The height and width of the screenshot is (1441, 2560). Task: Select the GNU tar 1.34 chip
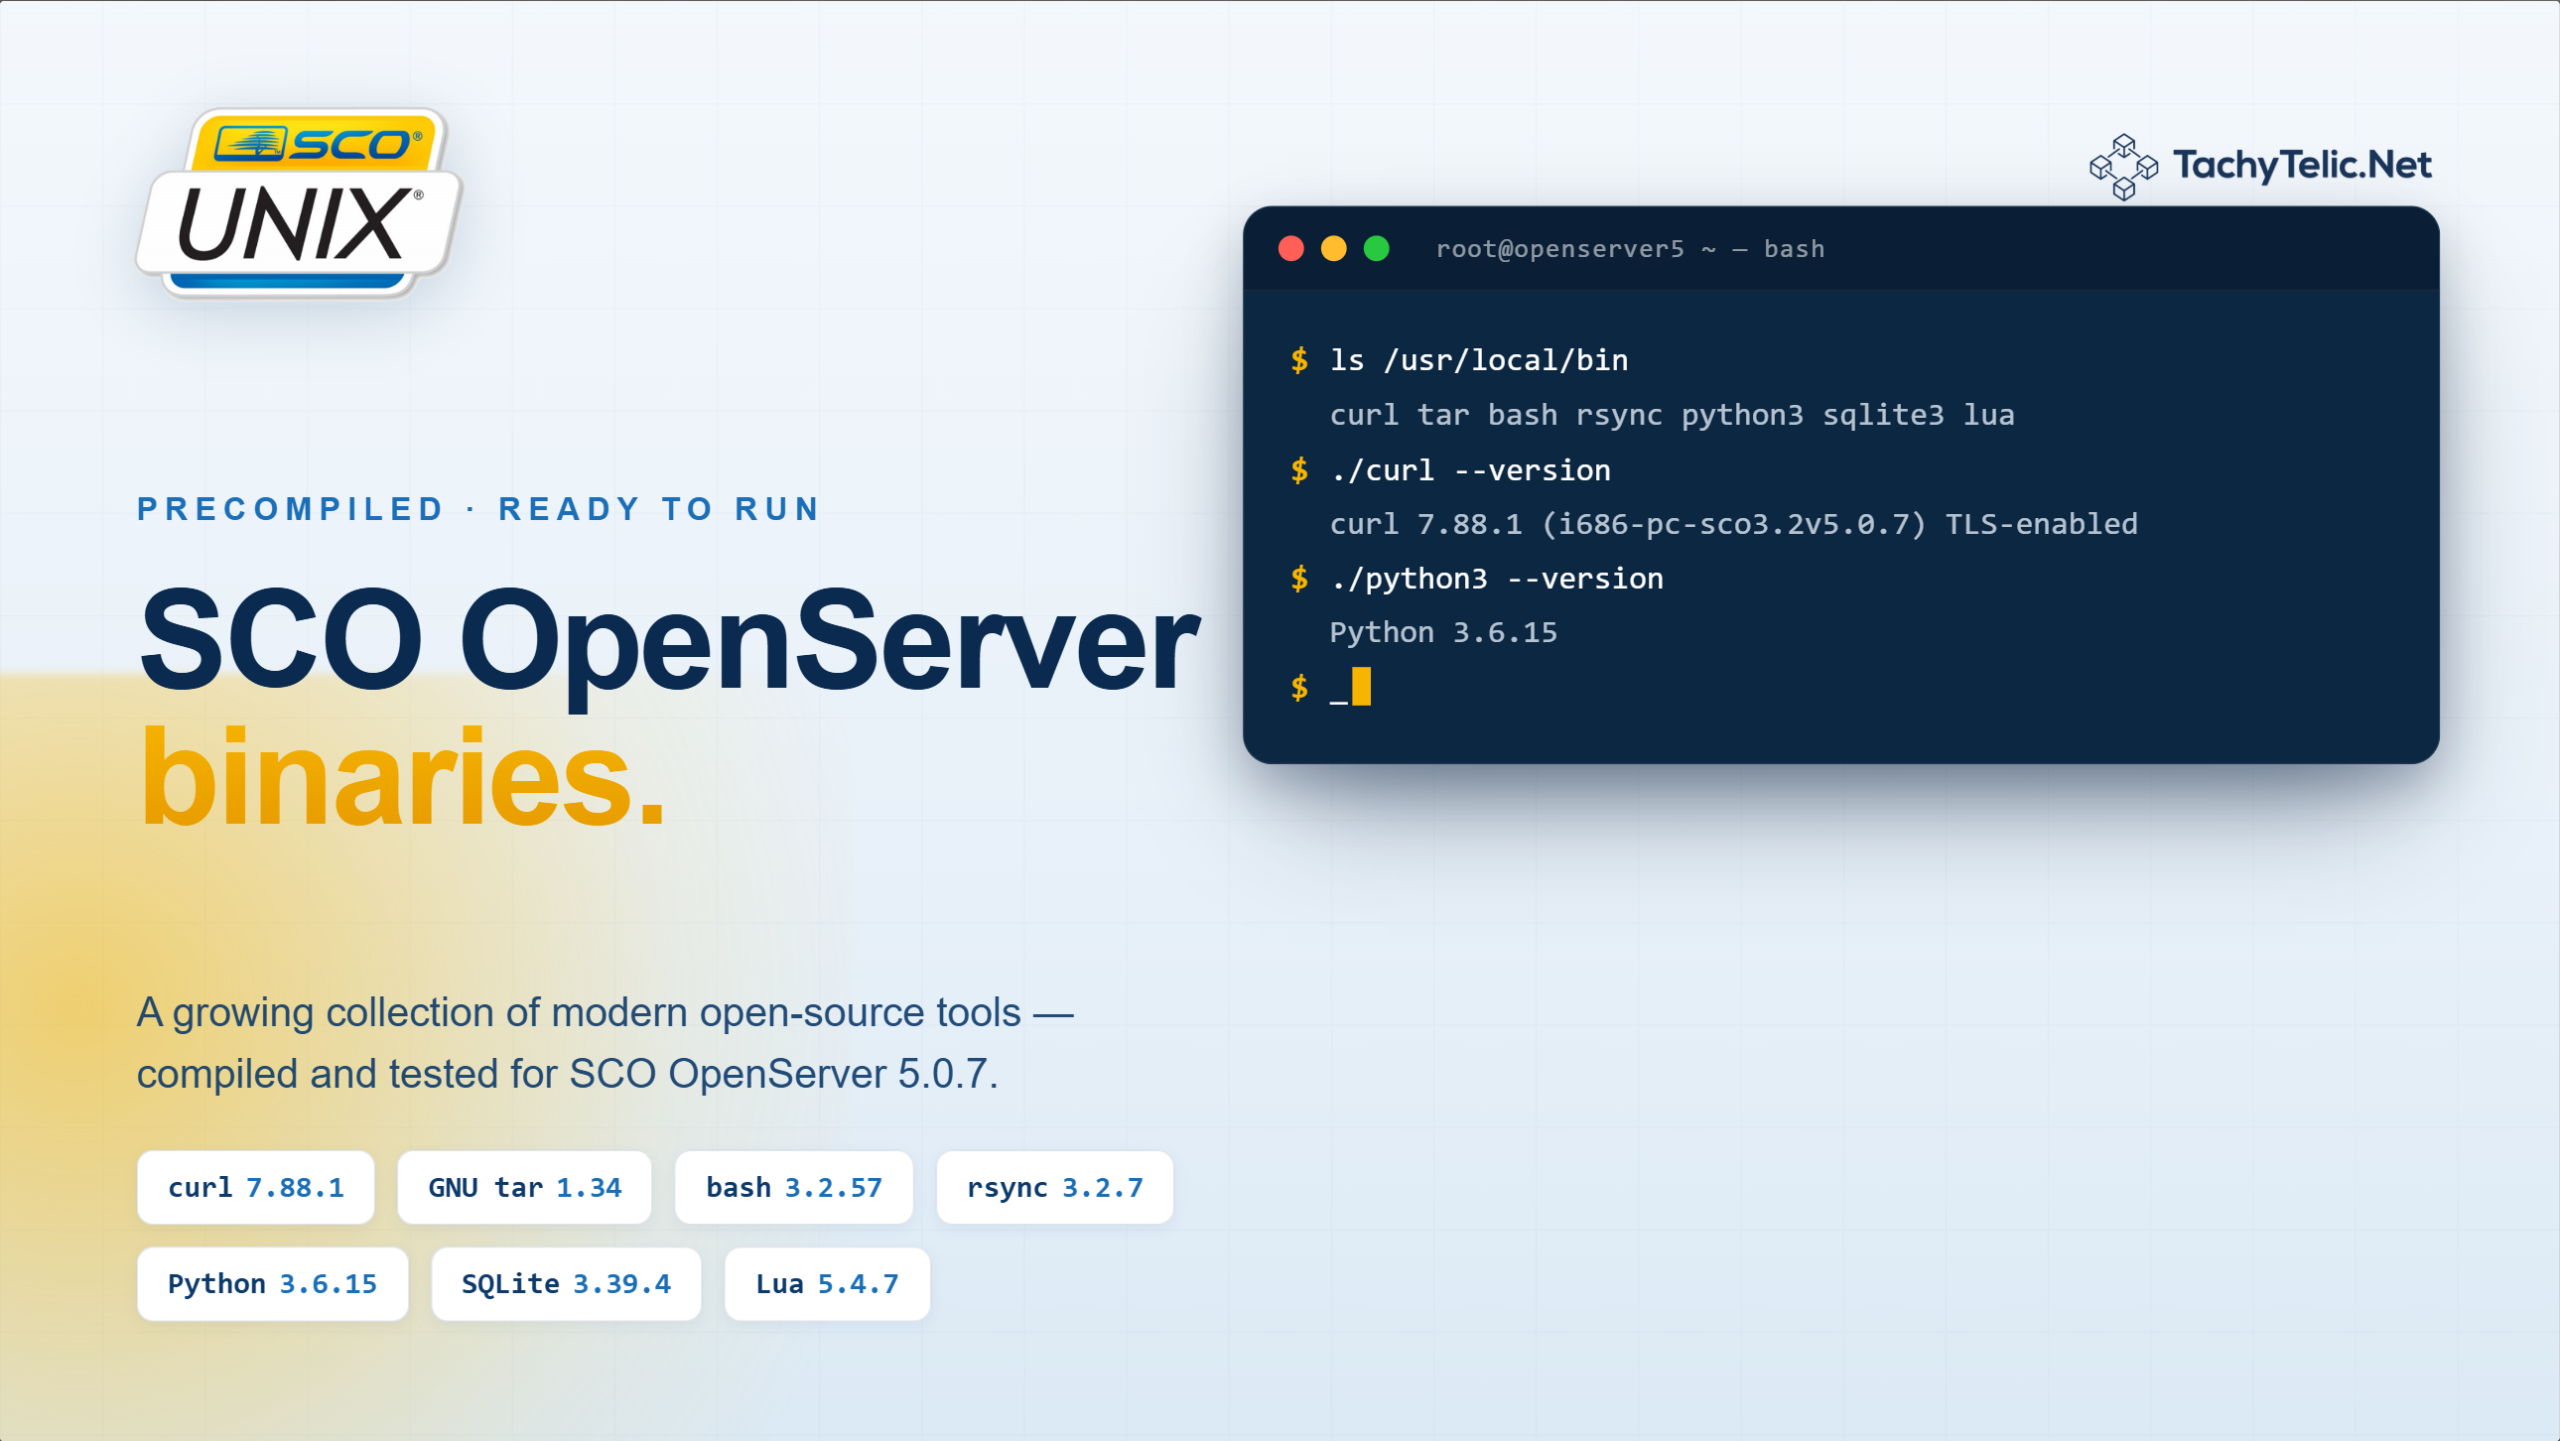click(524, 1187)
